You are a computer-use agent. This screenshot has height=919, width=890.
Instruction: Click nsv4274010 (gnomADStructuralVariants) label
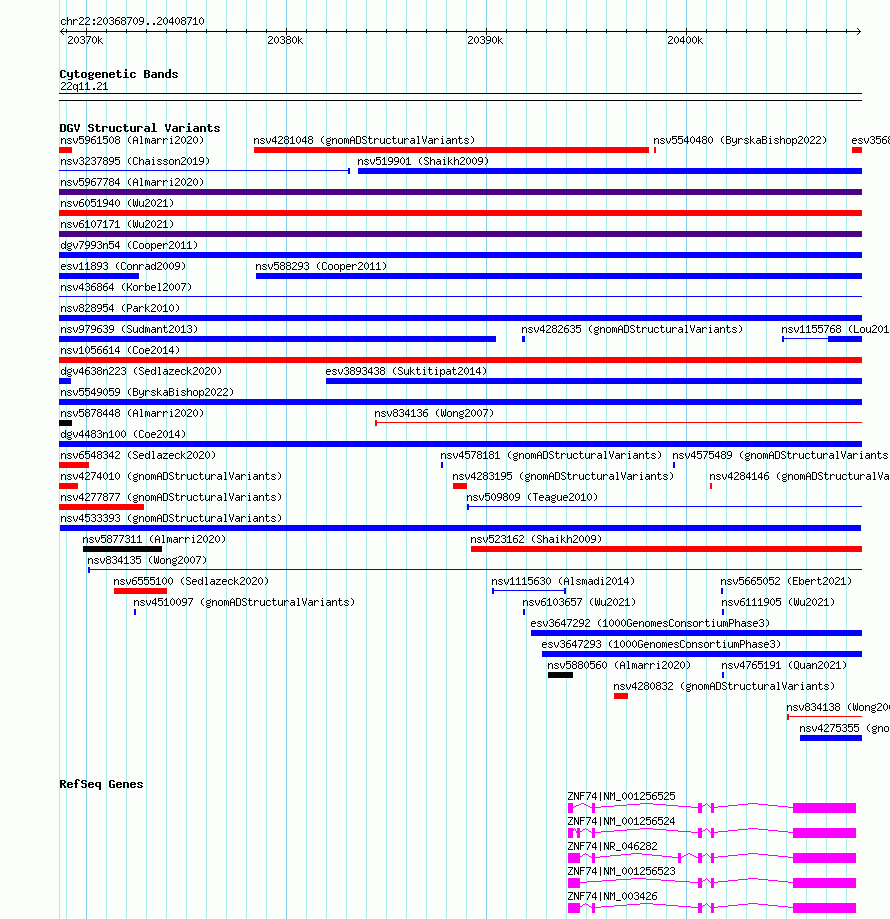click(x=171, y=476)
